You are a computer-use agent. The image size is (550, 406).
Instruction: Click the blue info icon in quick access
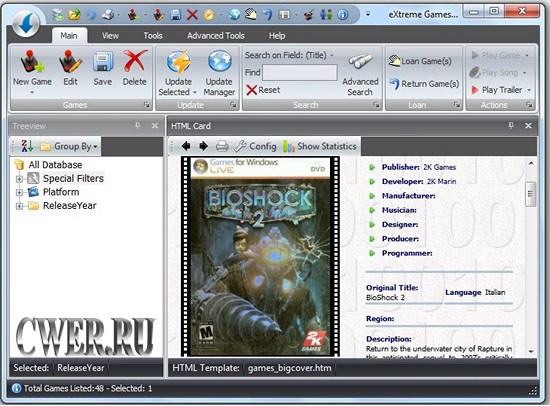coord(343,15)
